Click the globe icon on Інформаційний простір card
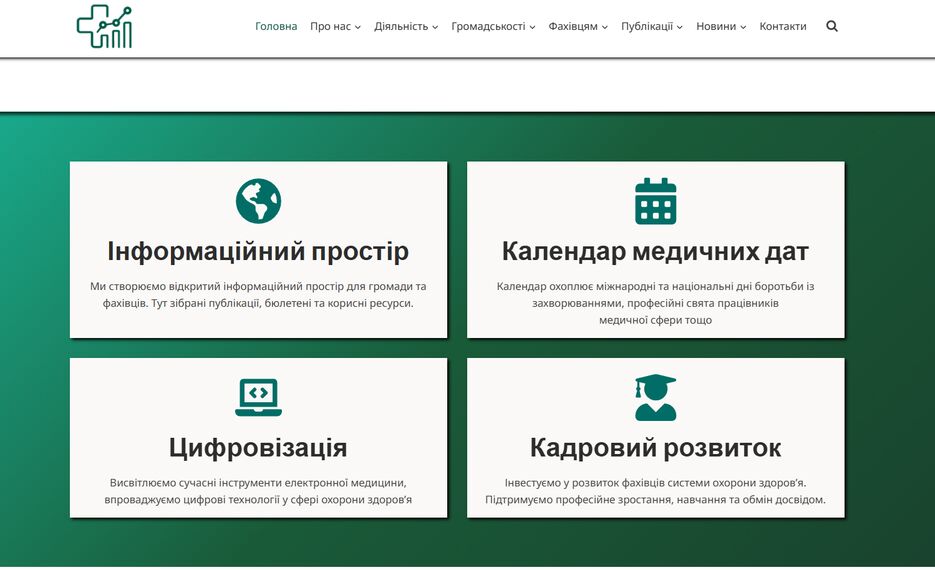This screenshot has width=935, height=570. 258,201
